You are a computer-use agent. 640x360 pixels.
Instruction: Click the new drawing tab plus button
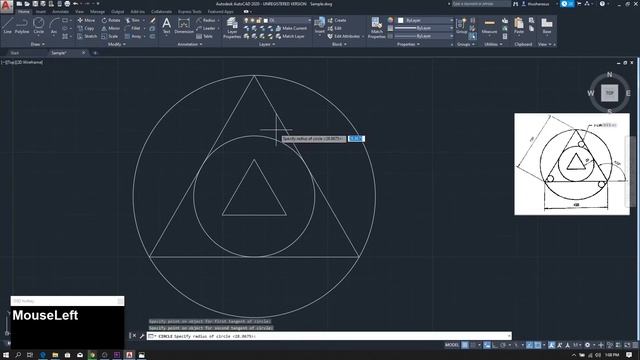(95, 53)
